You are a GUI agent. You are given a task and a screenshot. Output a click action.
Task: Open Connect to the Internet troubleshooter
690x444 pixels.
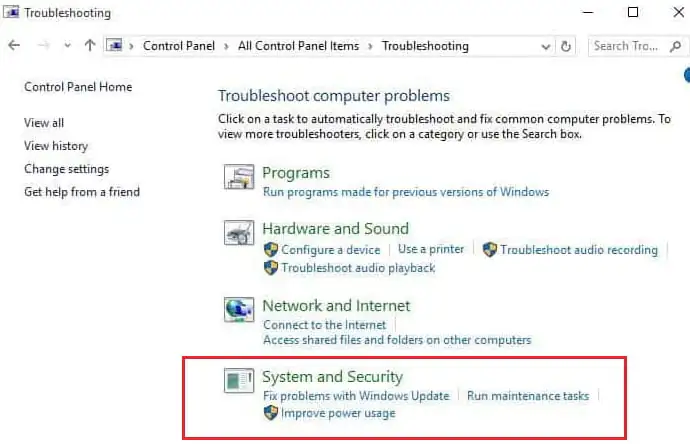click(x=323, y=325)
